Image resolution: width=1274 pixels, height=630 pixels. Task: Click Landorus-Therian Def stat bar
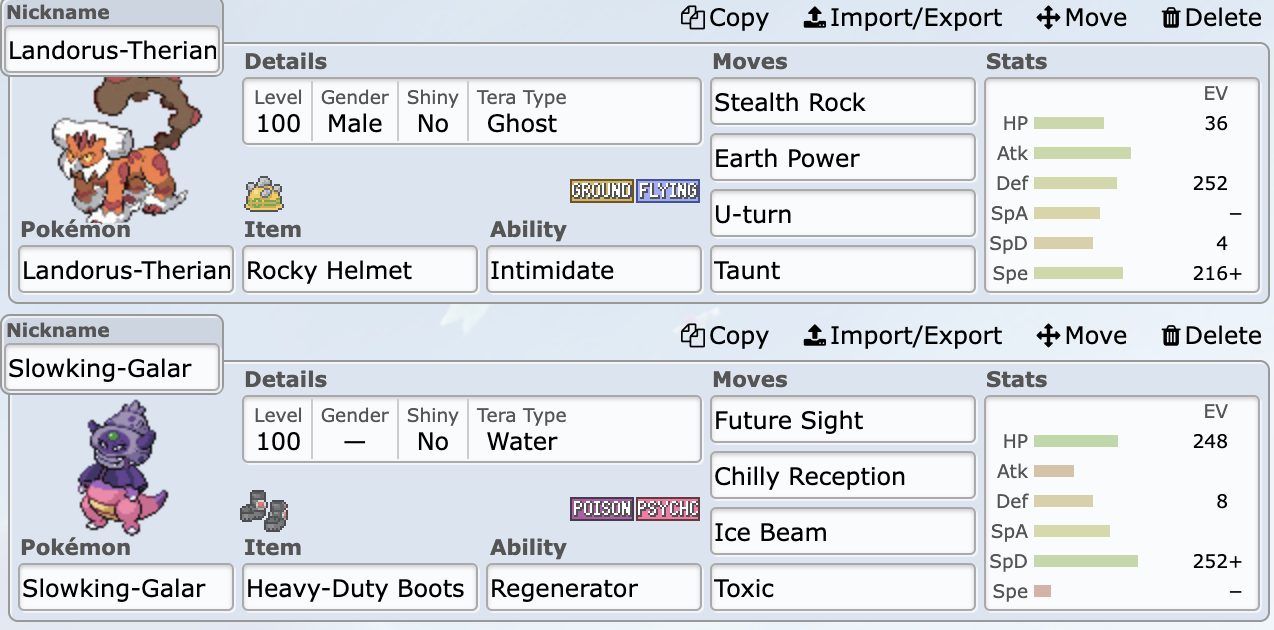coord(1075,183)
